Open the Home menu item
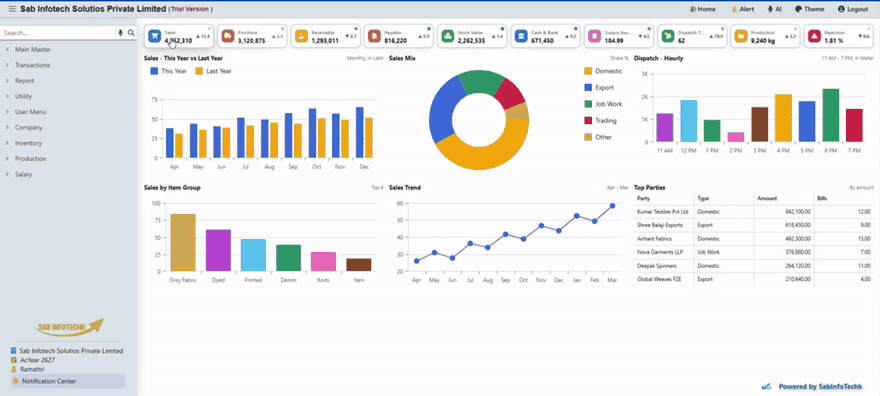The width and height of the screenshot is (880, 396). coord(703,9)
